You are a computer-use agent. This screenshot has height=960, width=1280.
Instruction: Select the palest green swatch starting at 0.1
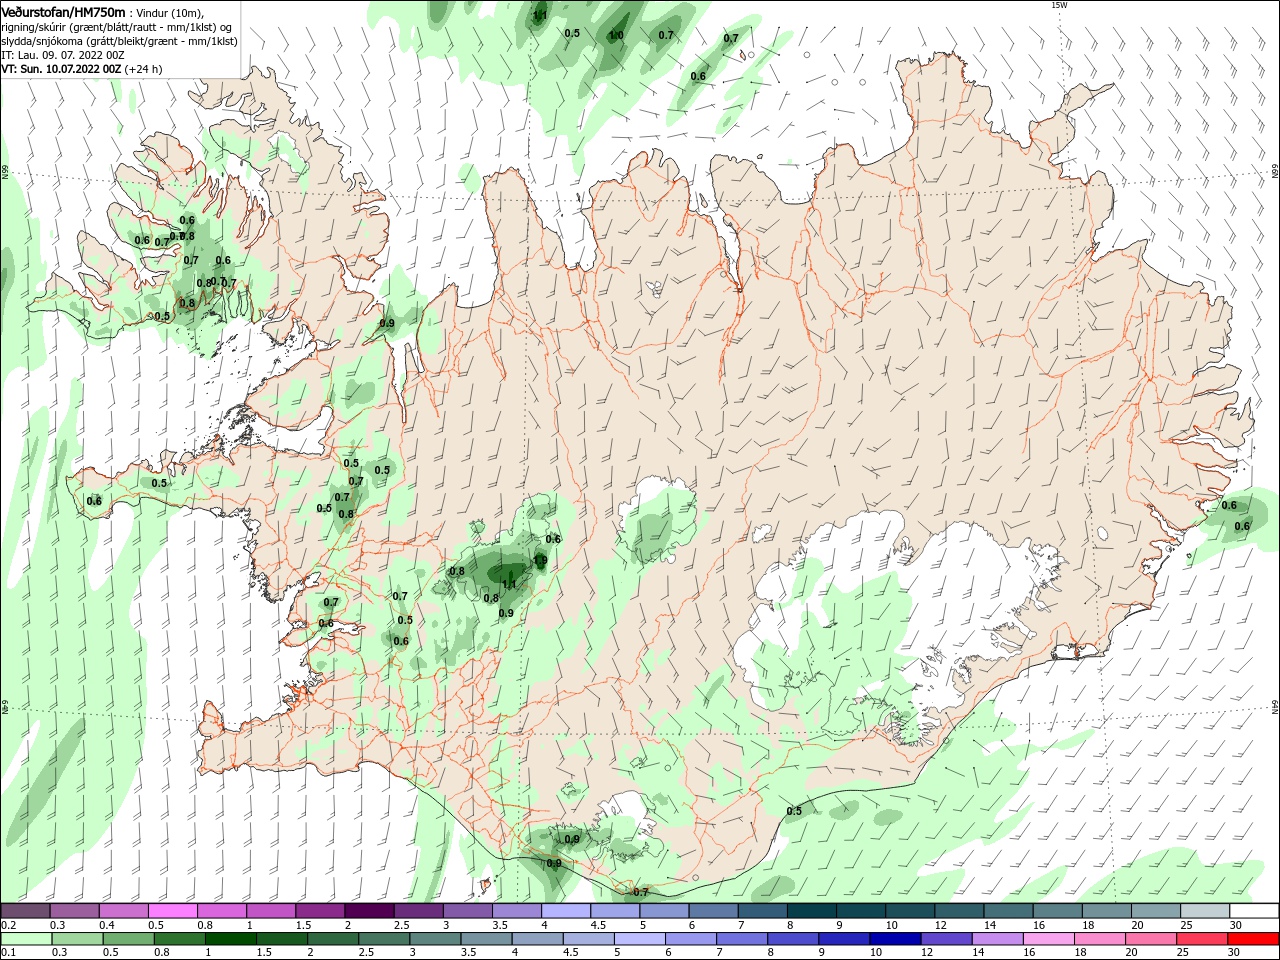pyautogui.click(x=25, y=939)
